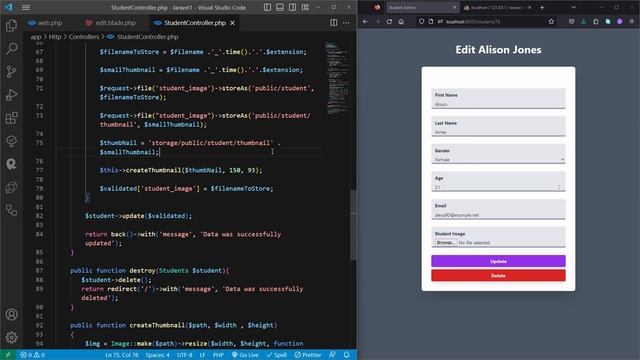Go to the Firefox home page
The width and height of the screenshot is (640, 360).
[401, 22]
